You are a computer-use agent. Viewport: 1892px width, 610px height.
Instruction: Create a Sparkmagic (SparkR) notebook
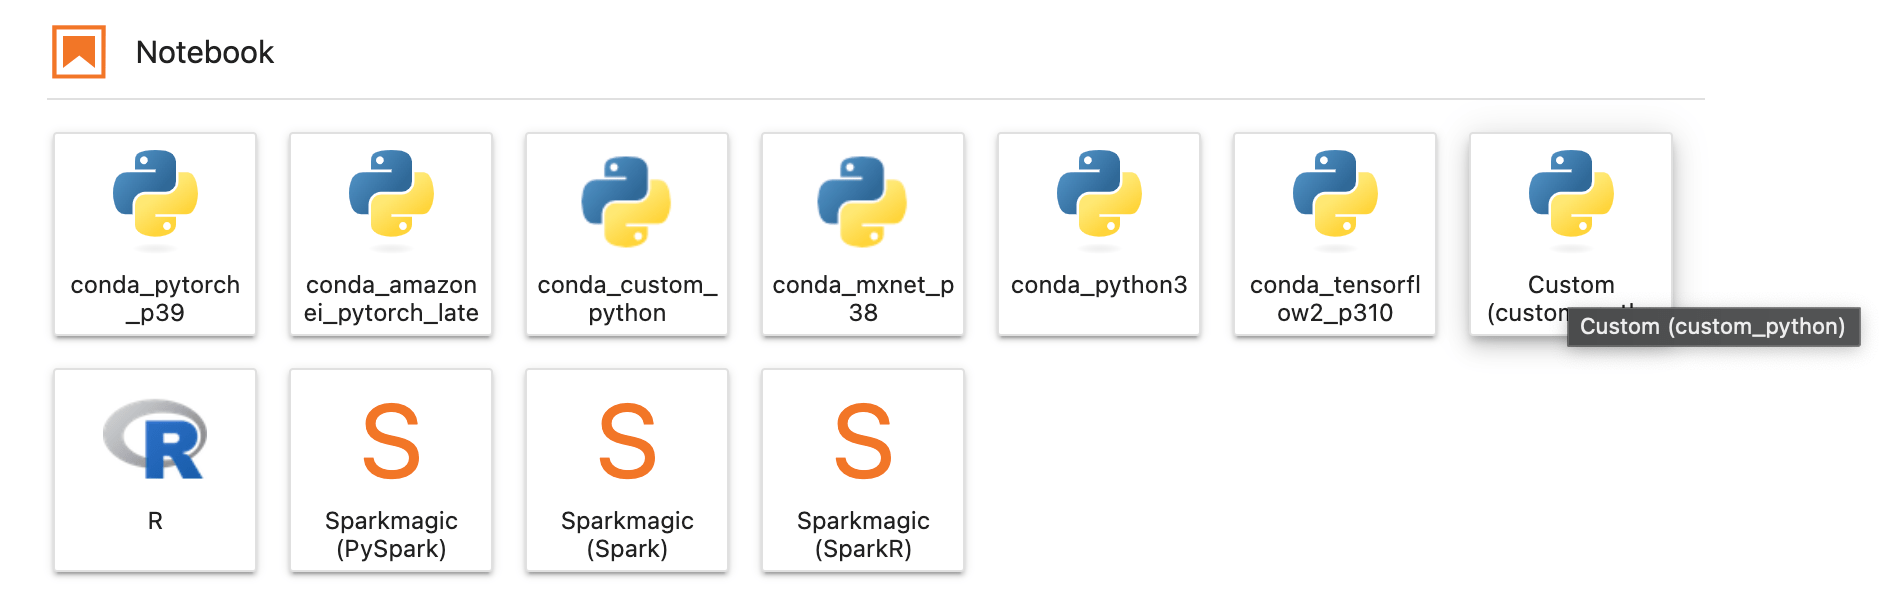pos(863,470)
